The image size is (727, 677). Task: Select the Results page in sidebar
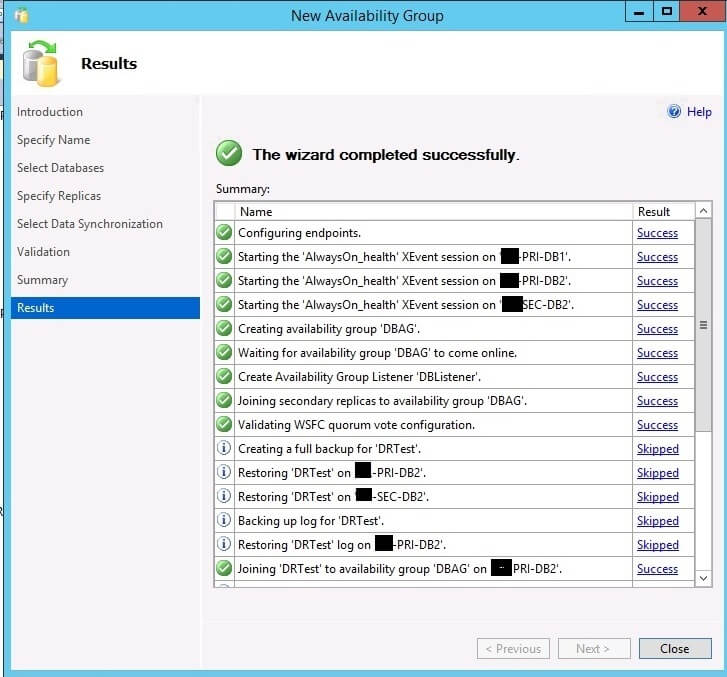point(105,308)
